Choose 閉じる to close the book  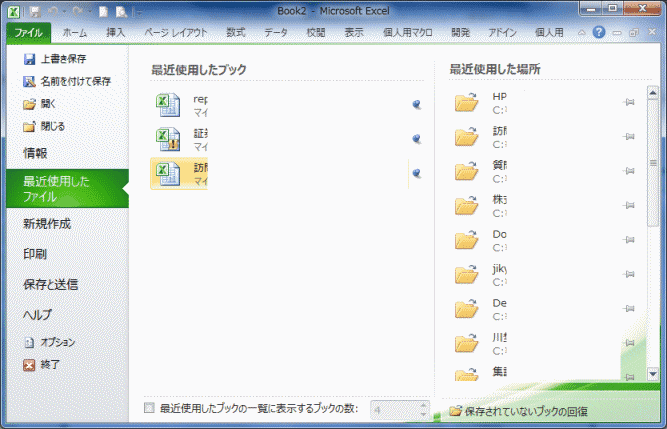click(44, 126)
